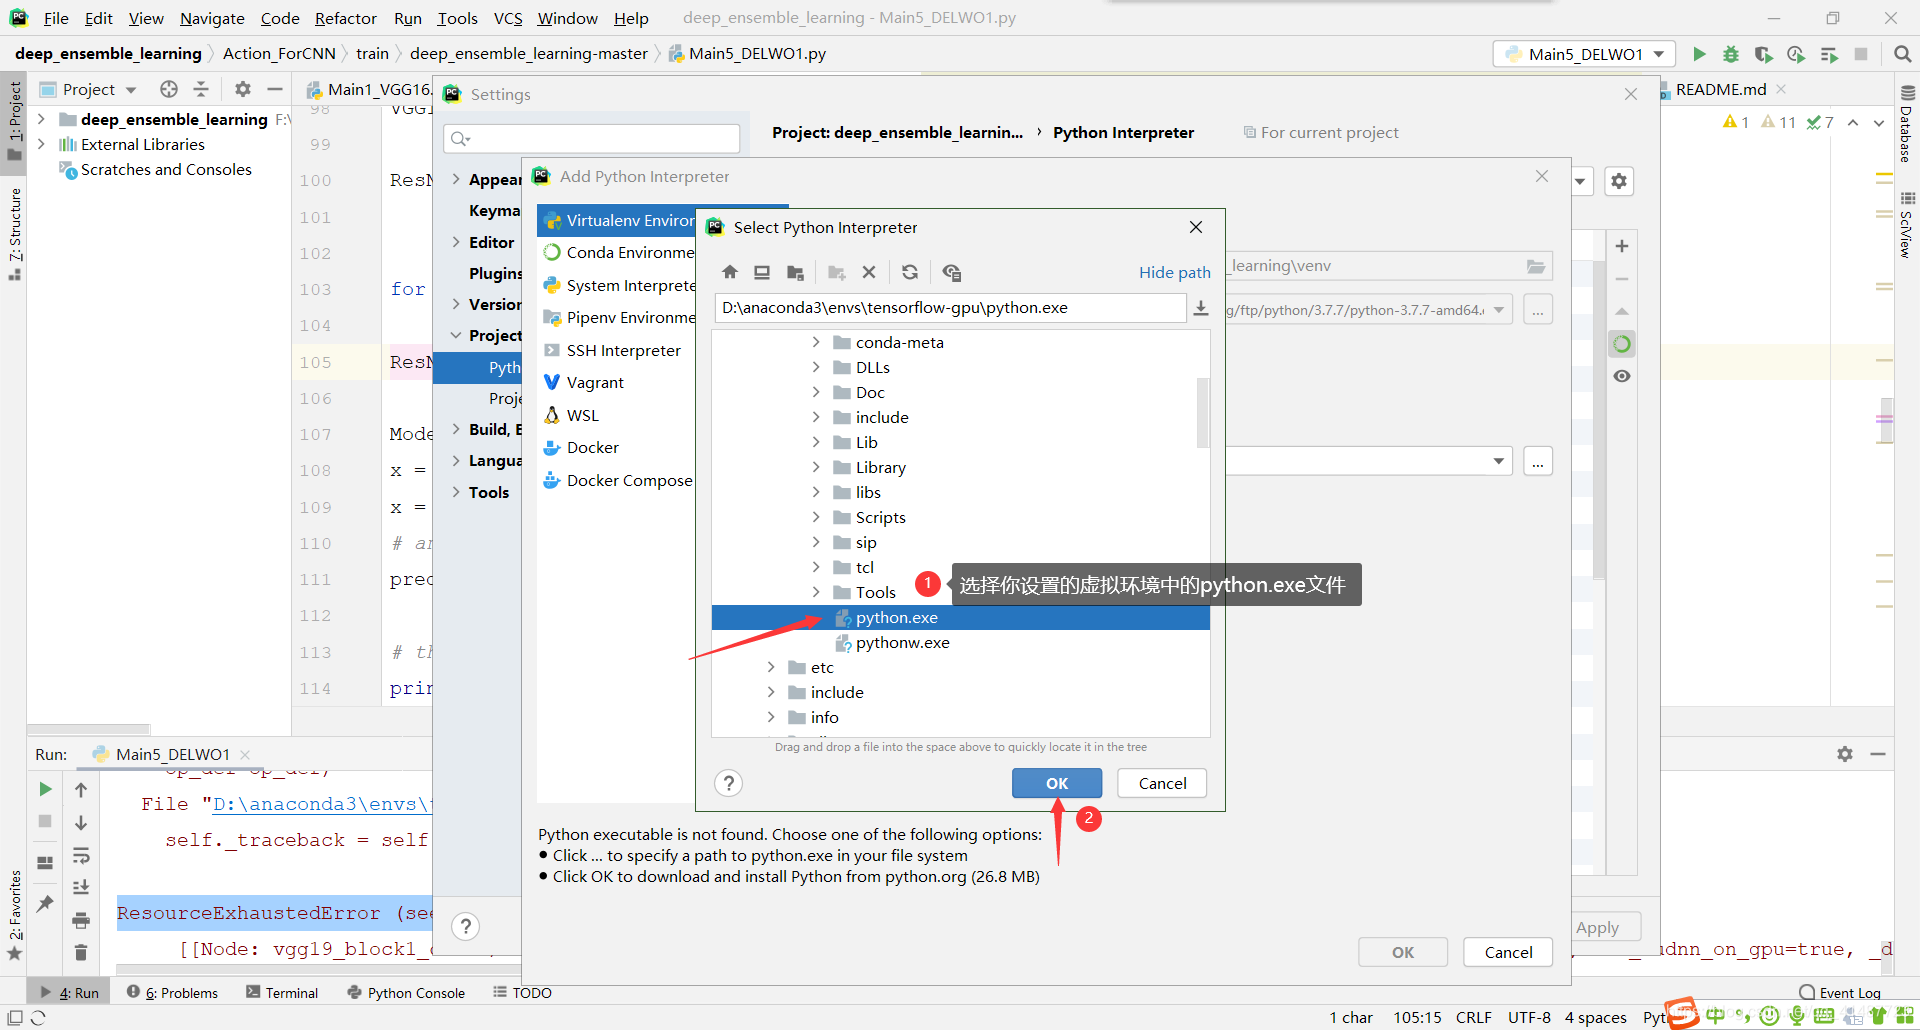Open the Refactor menu

(345, 18)
